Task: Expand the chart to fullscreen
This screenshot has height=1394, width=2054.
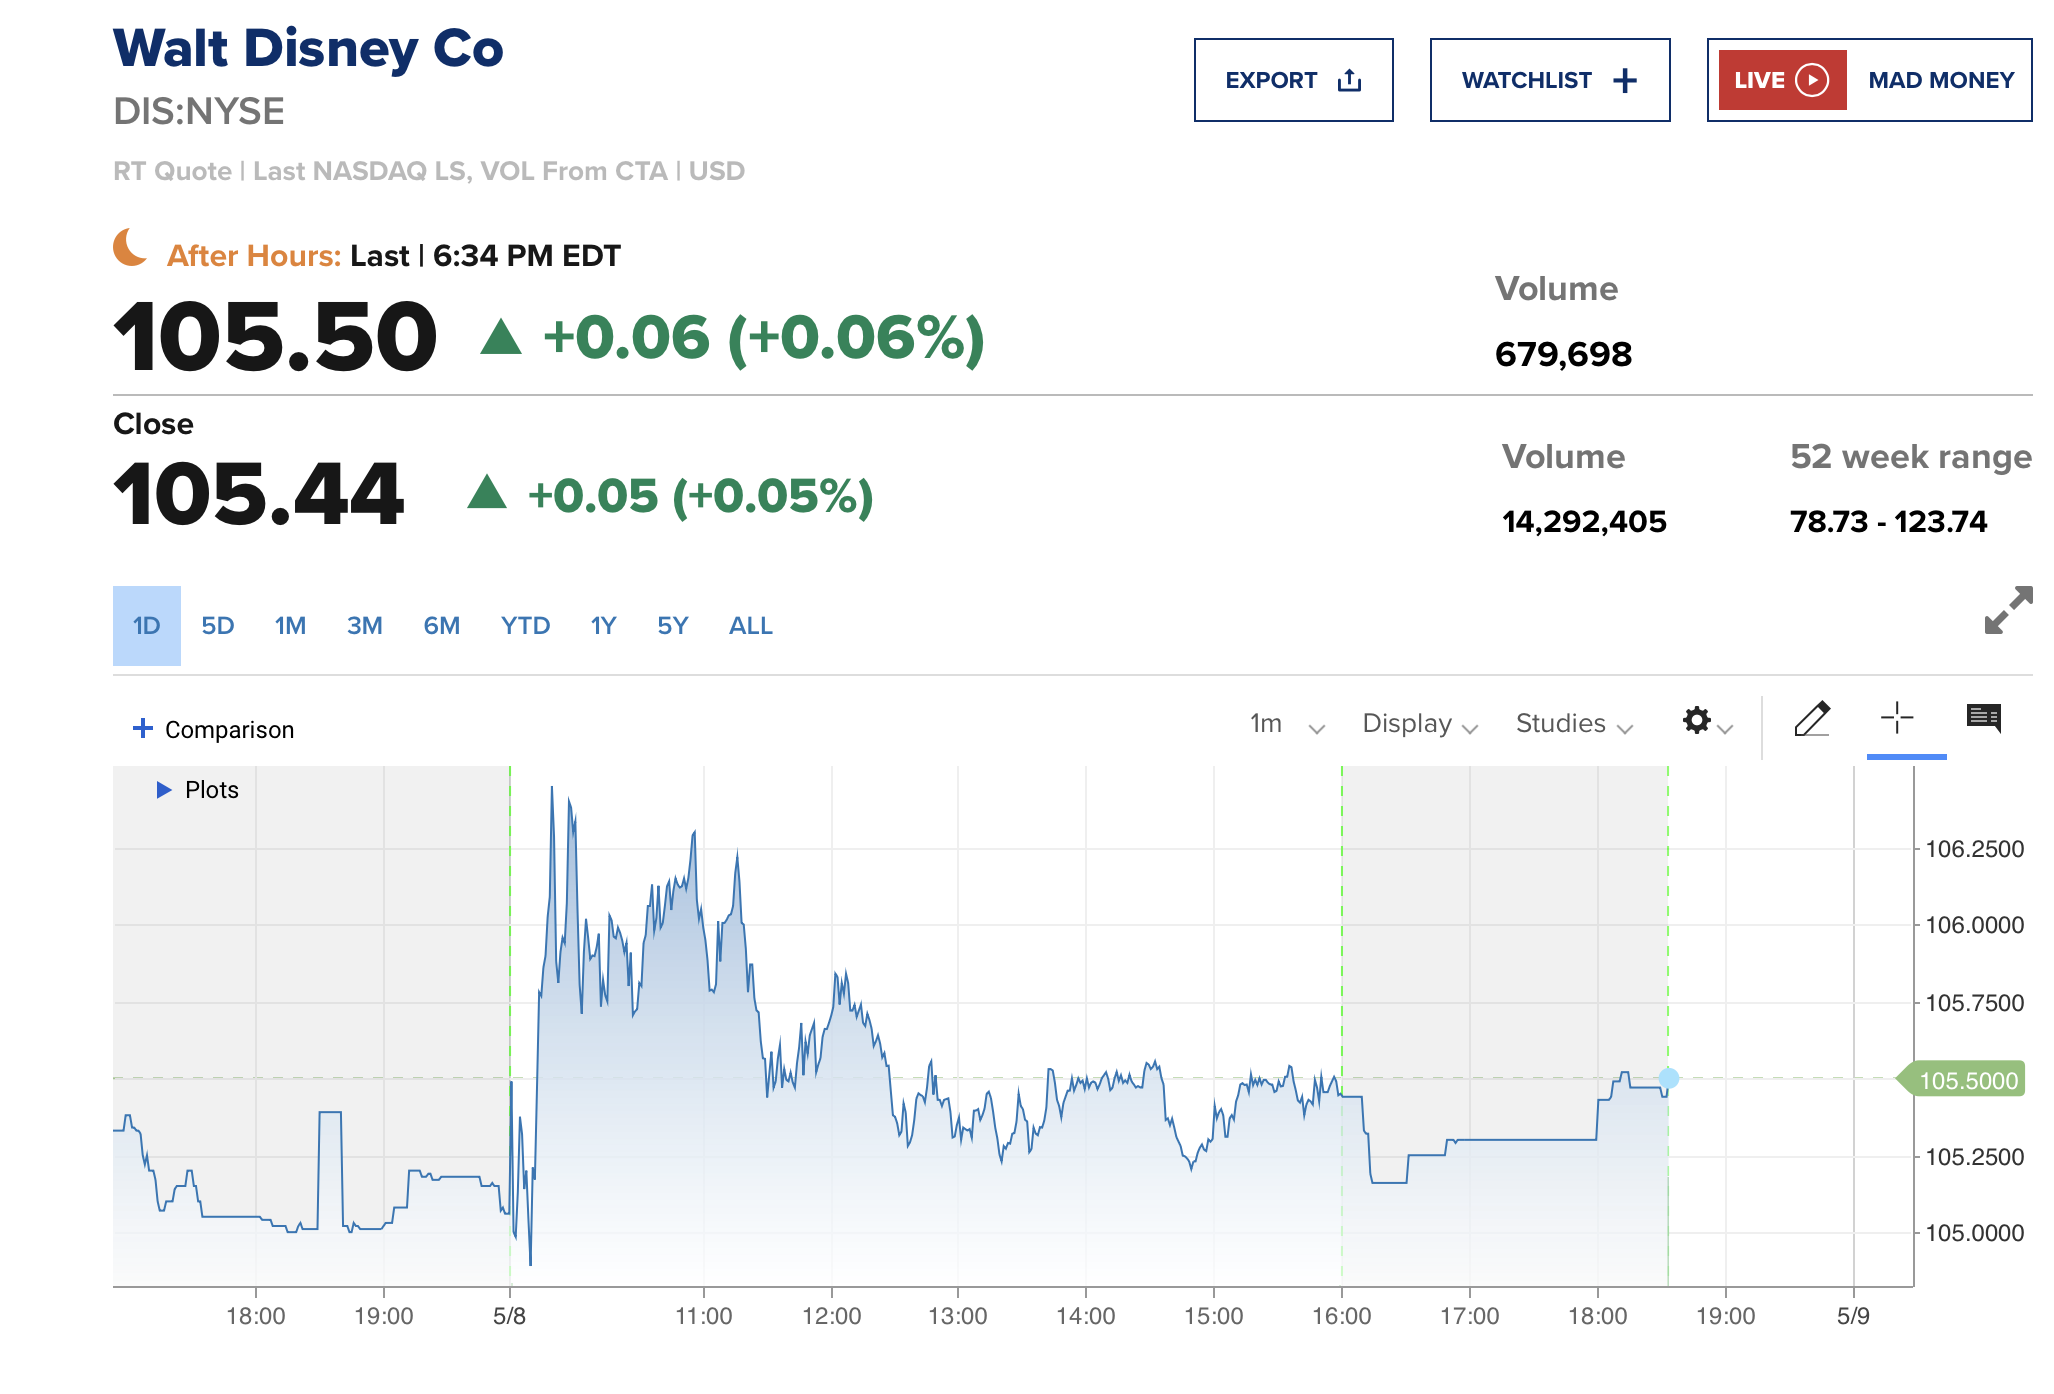Action: (x=2008, y=610)
